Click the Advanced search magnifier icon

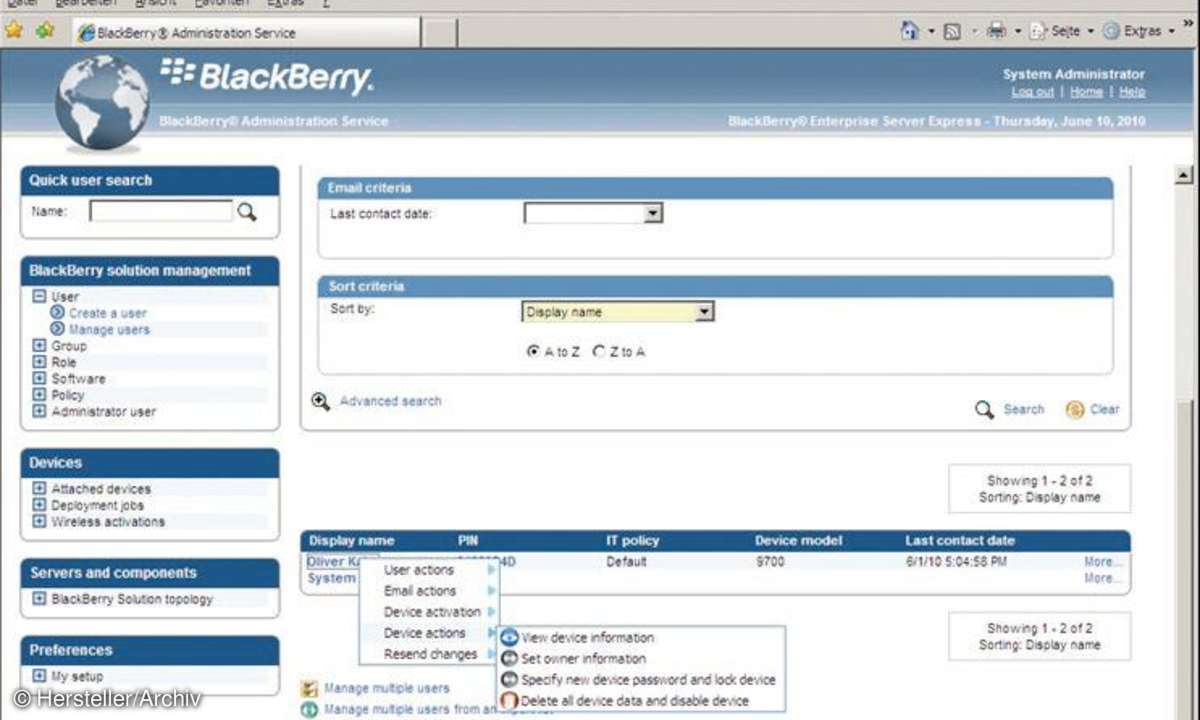[320, 401]
